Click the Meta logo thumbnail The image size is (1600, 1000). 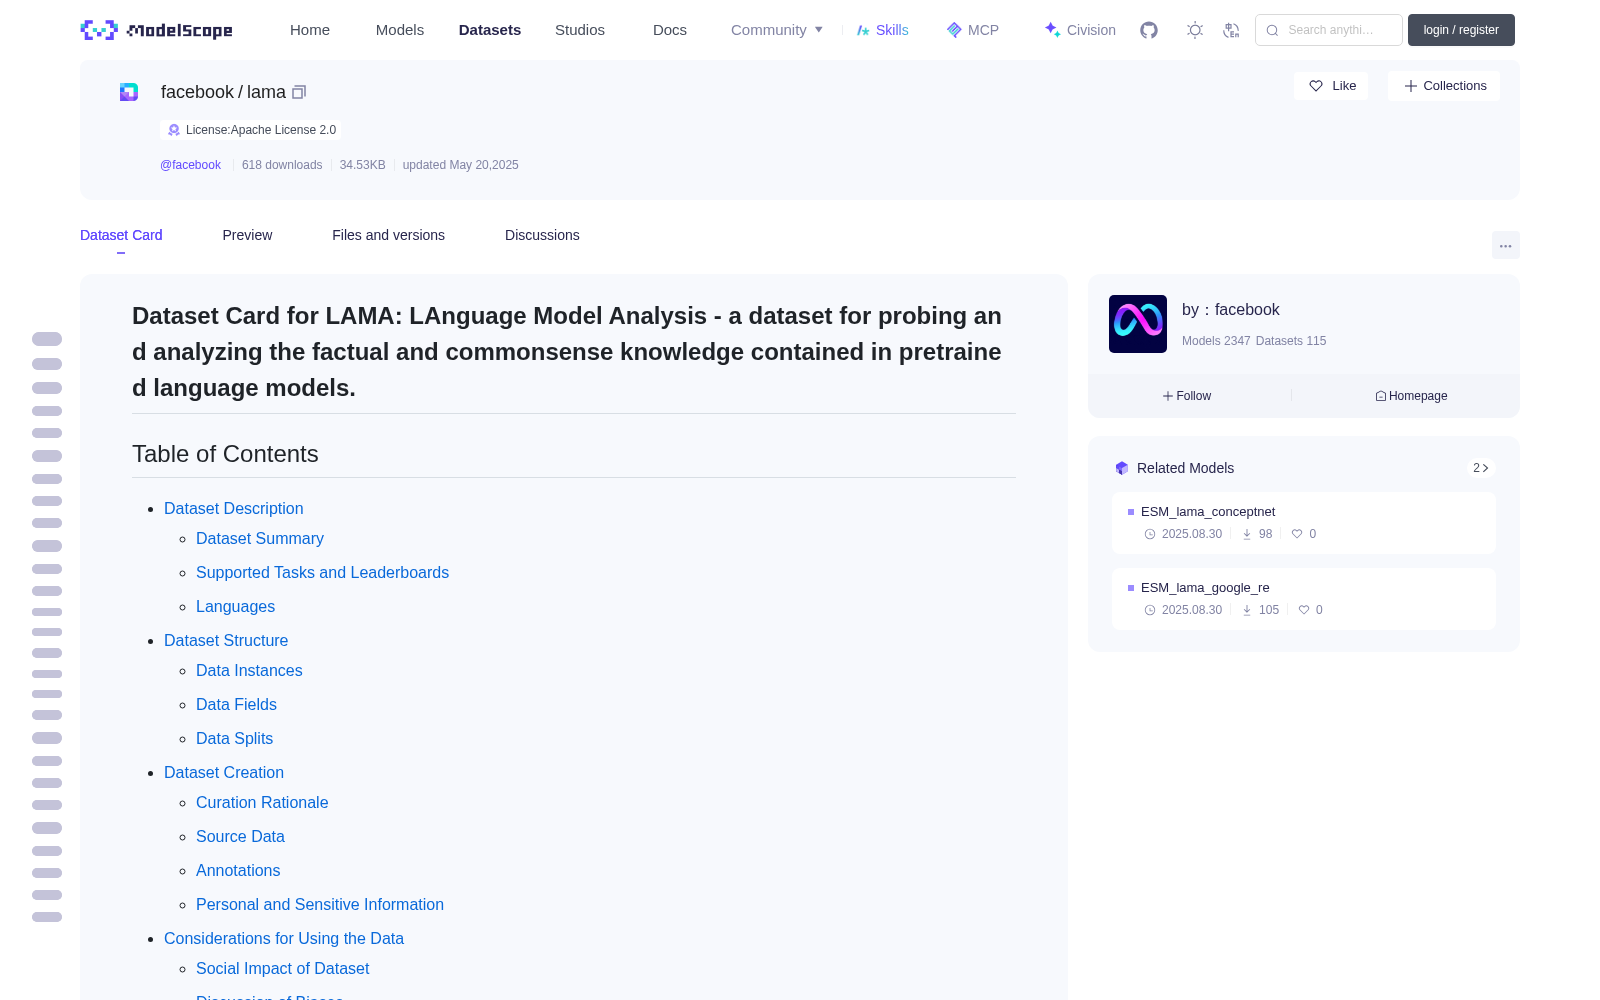tap(1138, 324)
